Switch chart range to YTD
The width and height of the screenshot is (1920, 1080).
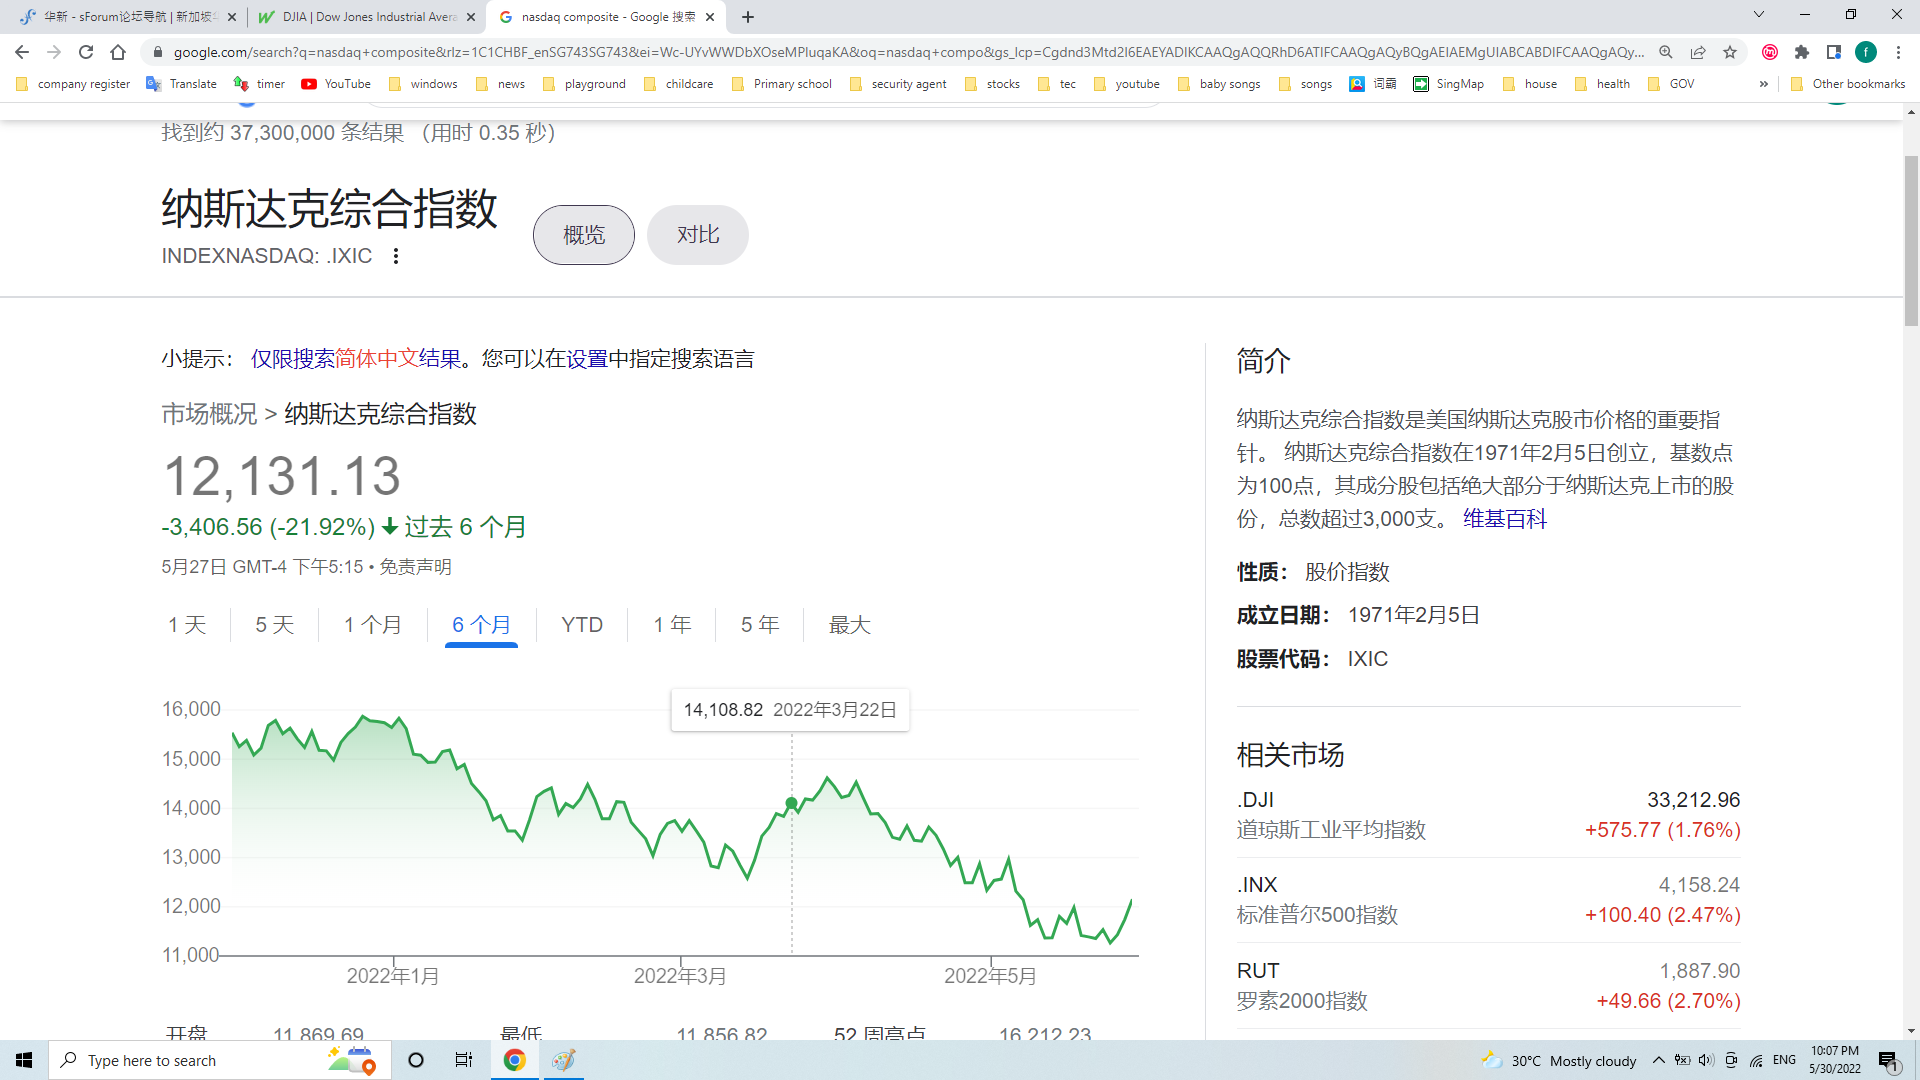coord(581,625)
